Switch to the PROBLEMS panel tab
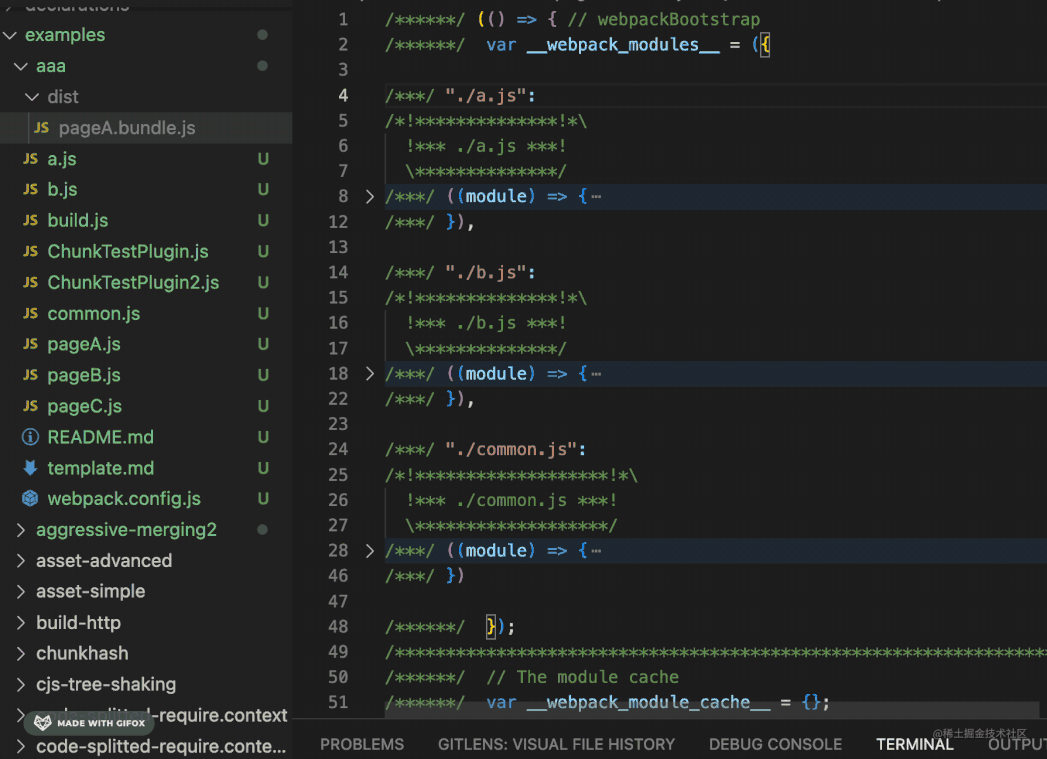1047x759 pixels. (x=362, y=744)
